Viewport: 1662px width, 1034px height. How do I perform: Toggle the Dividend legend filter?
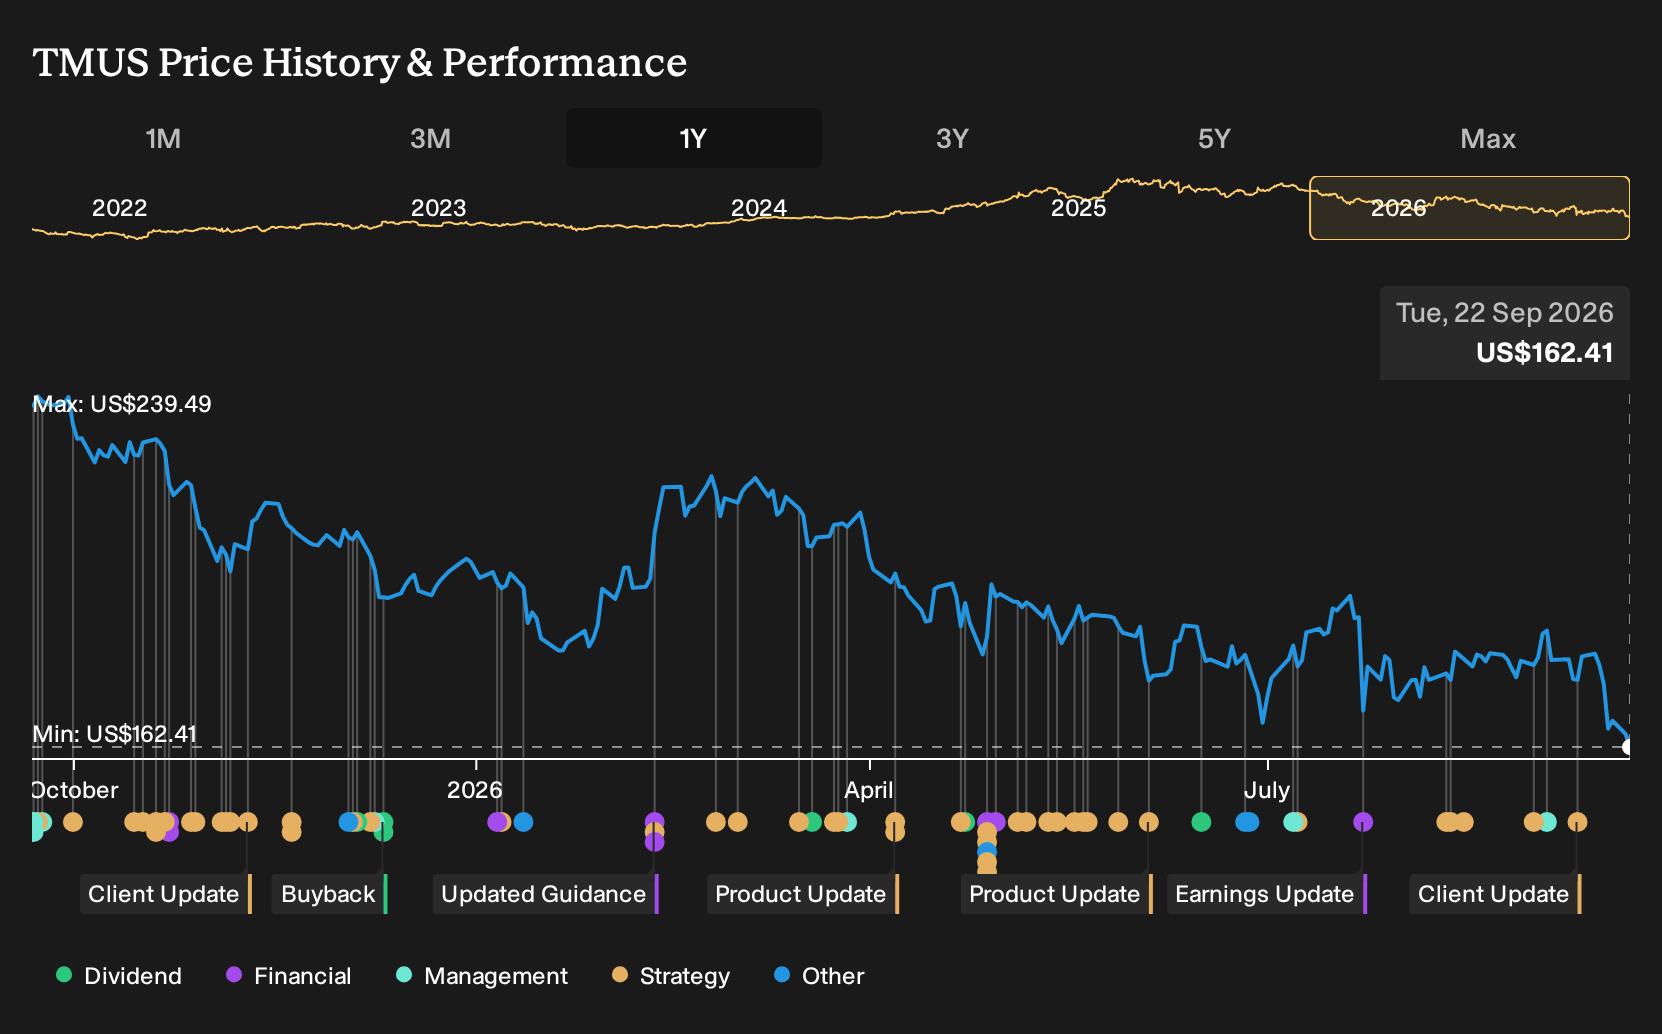click(x=118, y=976)
